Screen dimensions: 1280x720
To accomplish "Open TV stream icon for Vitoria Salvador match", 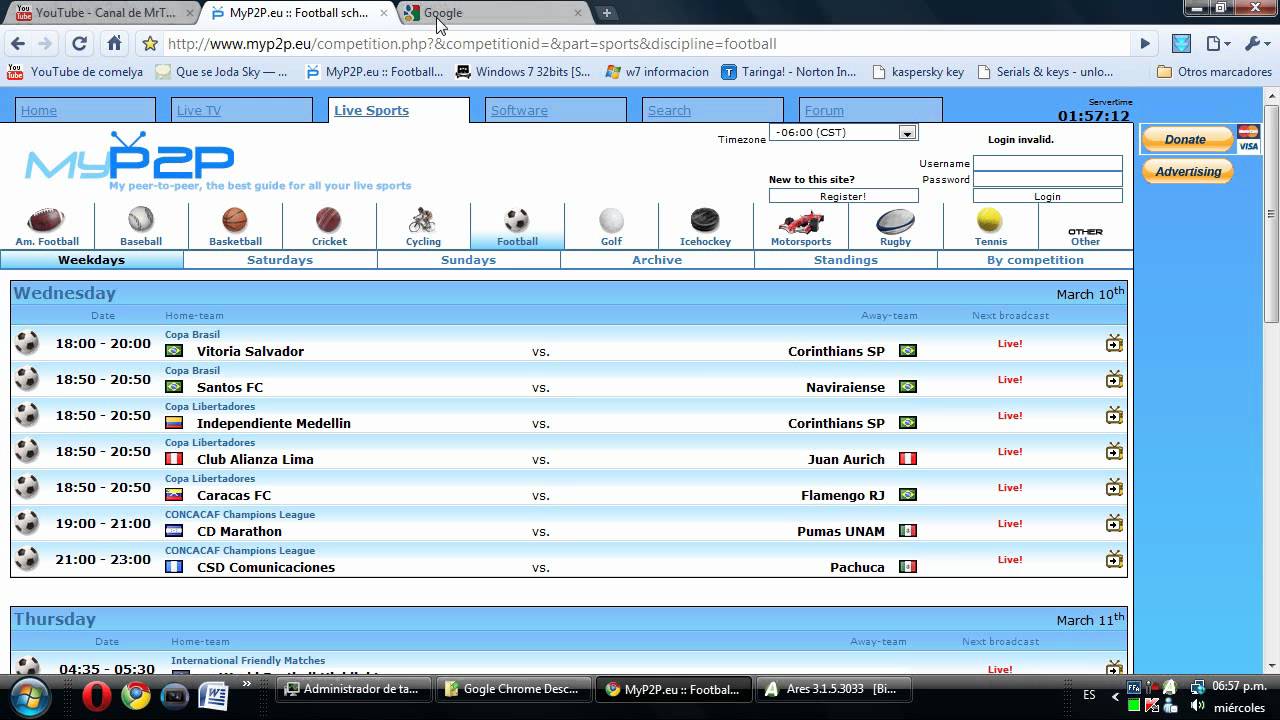I will pos(1114,343).
